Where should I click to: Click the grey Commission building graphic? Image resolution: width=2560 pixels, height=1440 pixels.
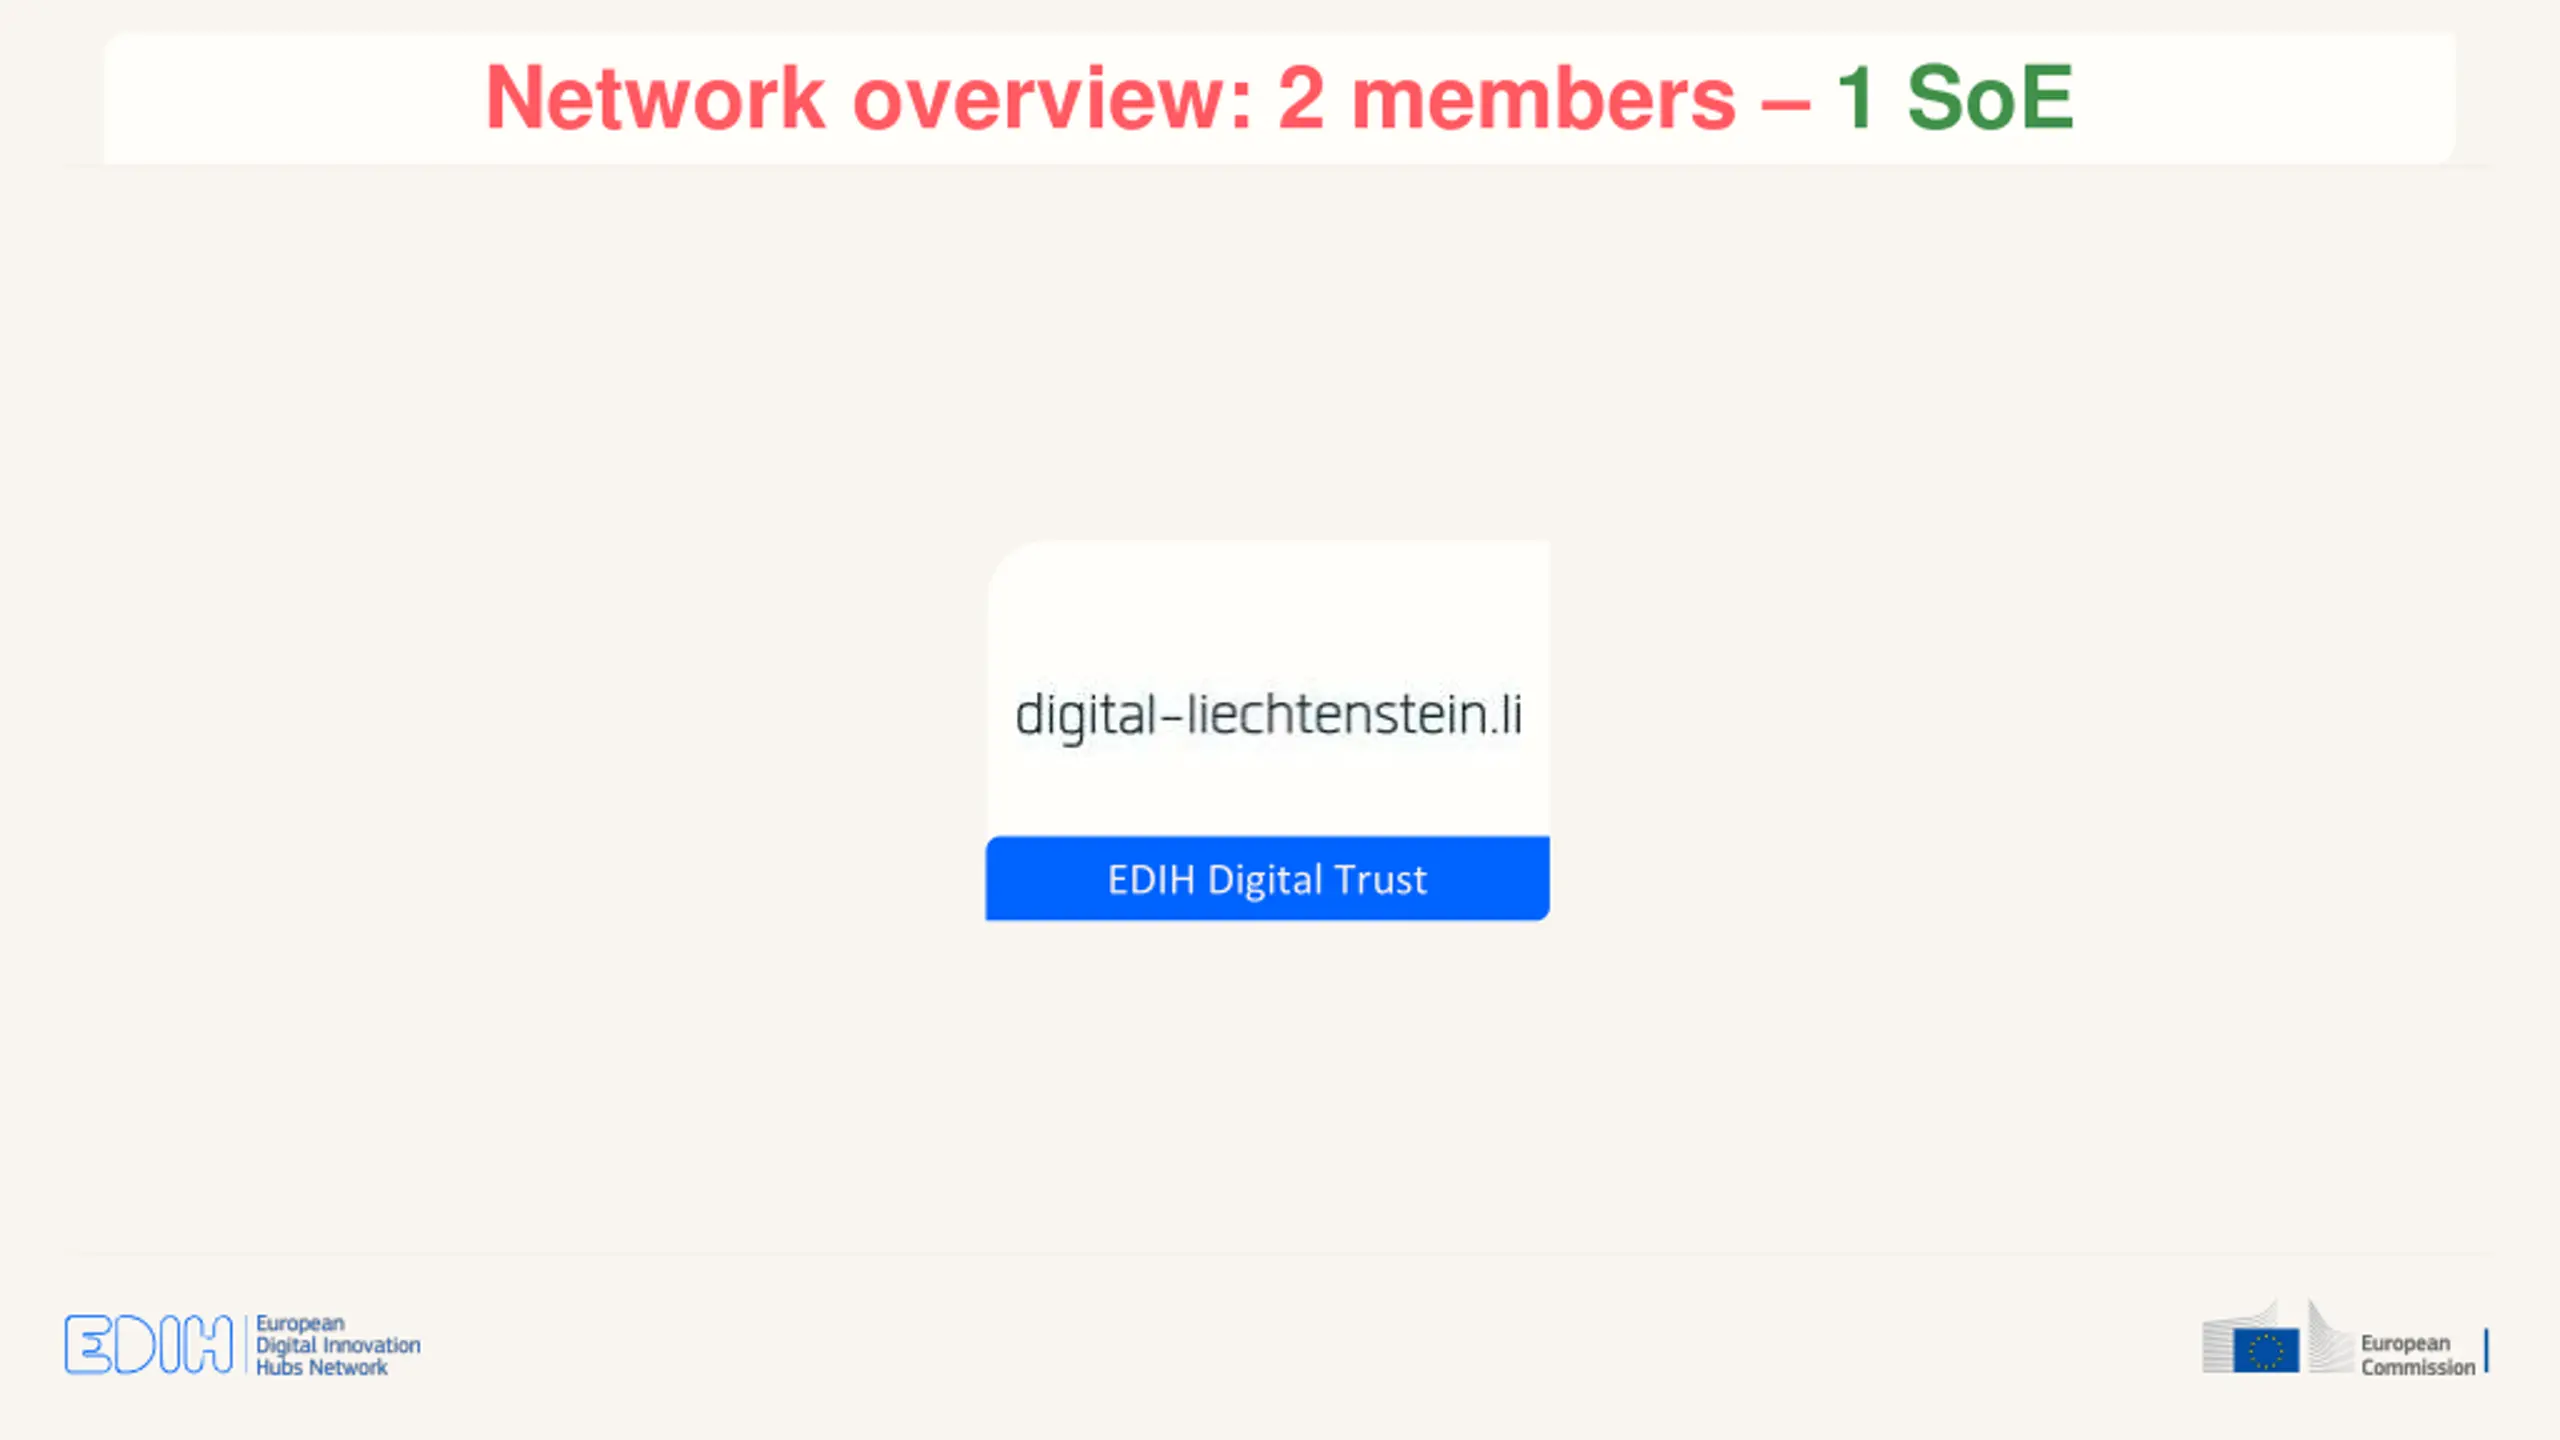click(2277, 1337)
